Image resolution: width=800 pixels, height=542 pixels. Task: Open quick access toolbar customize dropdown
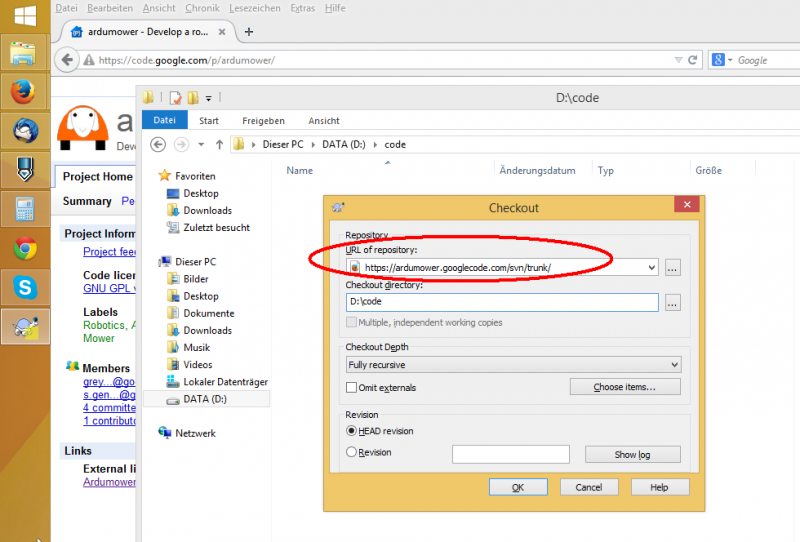pyautogui.click(x=208, y=98)
